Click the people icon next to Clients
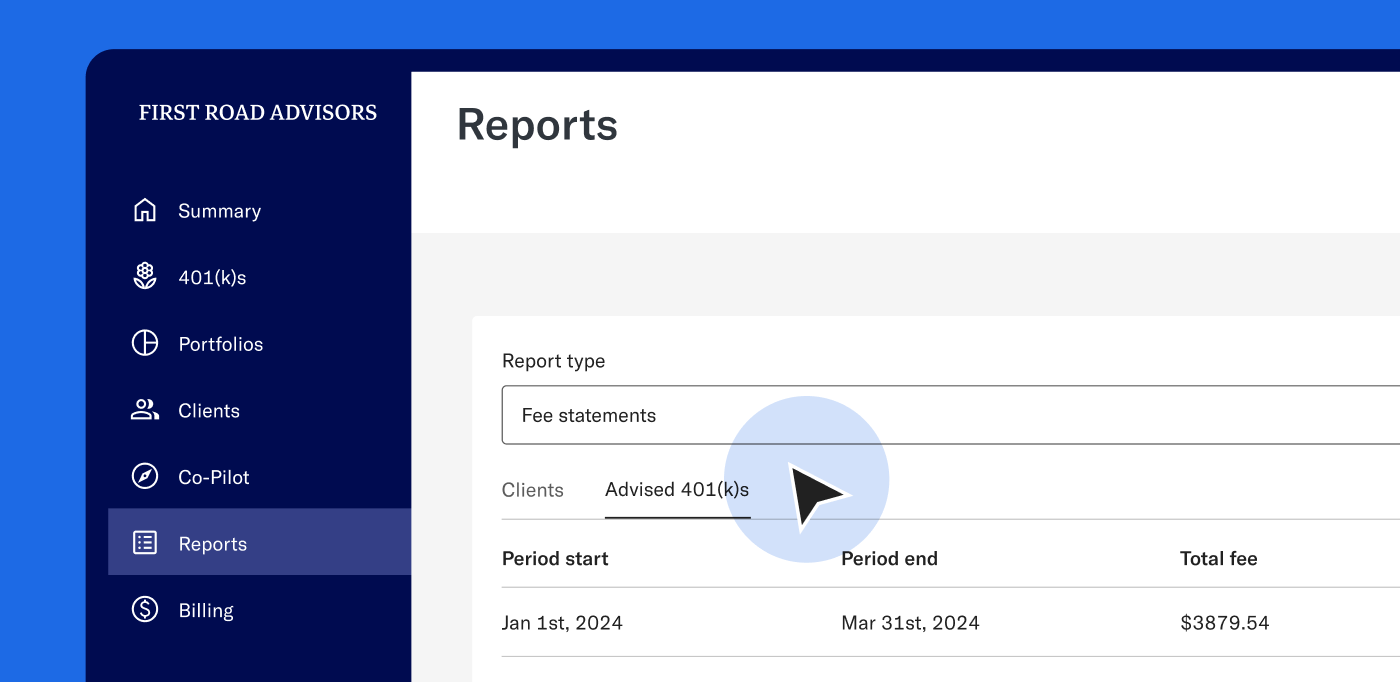This screenshot has width=1400, height=682. coord(145,410)
